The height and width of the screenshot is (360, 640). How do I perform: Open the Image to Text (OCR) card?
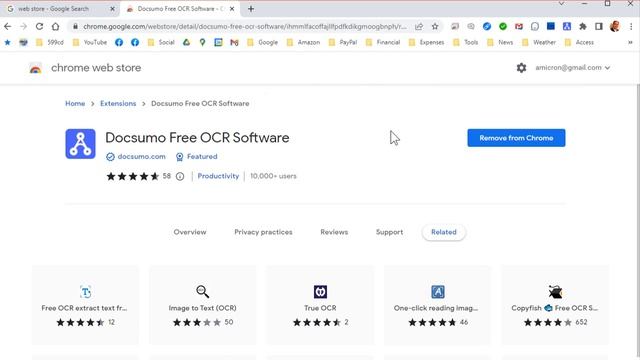click(202, 305)
